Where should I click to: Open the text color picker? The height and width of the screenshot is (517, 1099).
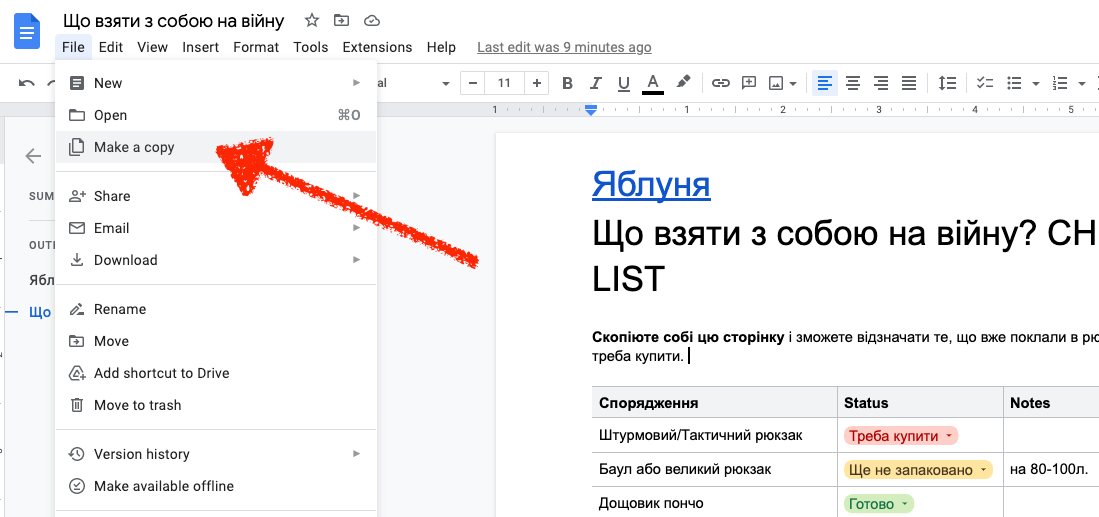coord(653,83)
